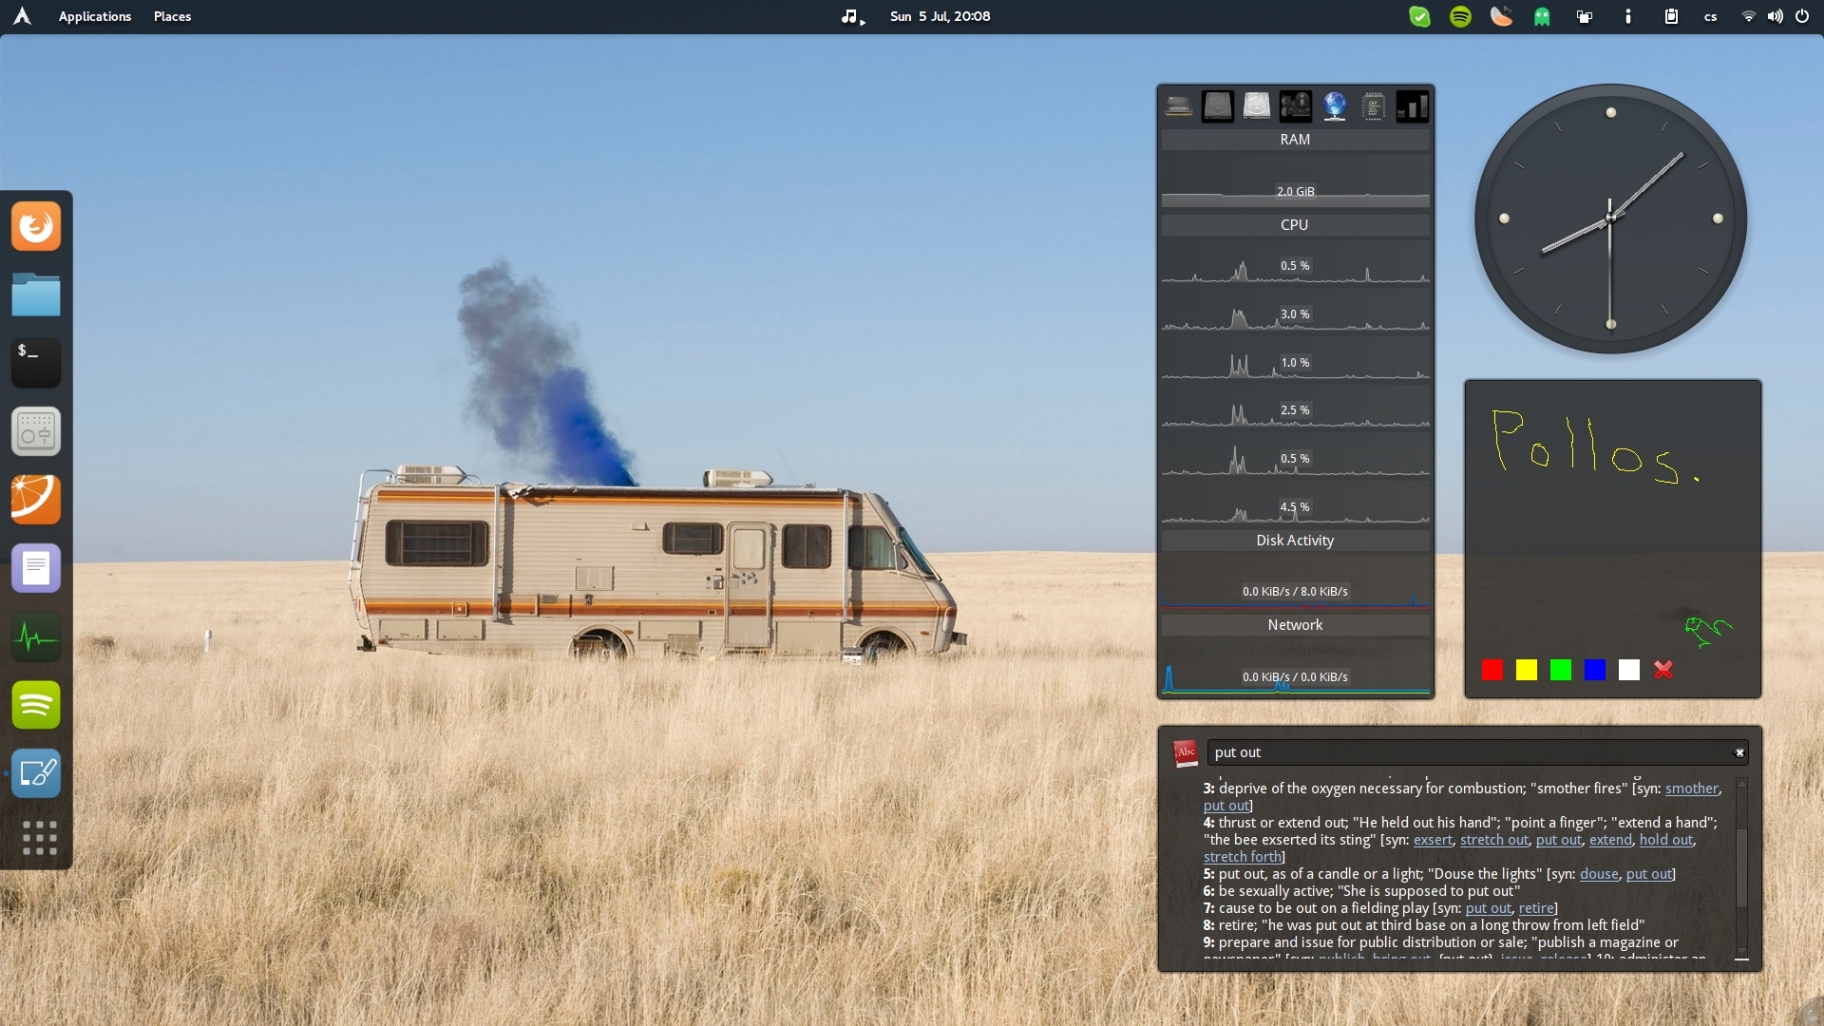Viewport: 1824px width, 1026px height.
Task: Select the blue color in the drawing widget
Action: (x=1595, y=670)
